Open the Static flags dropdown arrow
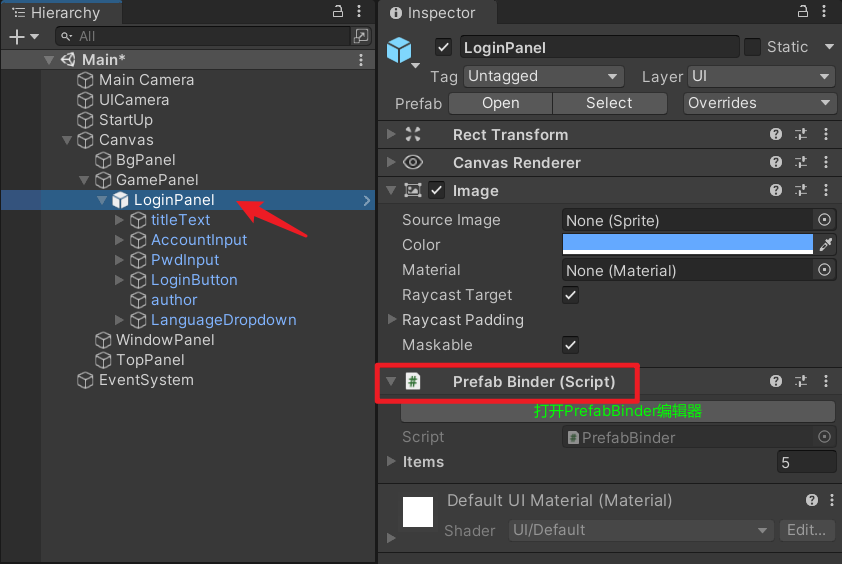The image size is (842, 564). point(829,47)
